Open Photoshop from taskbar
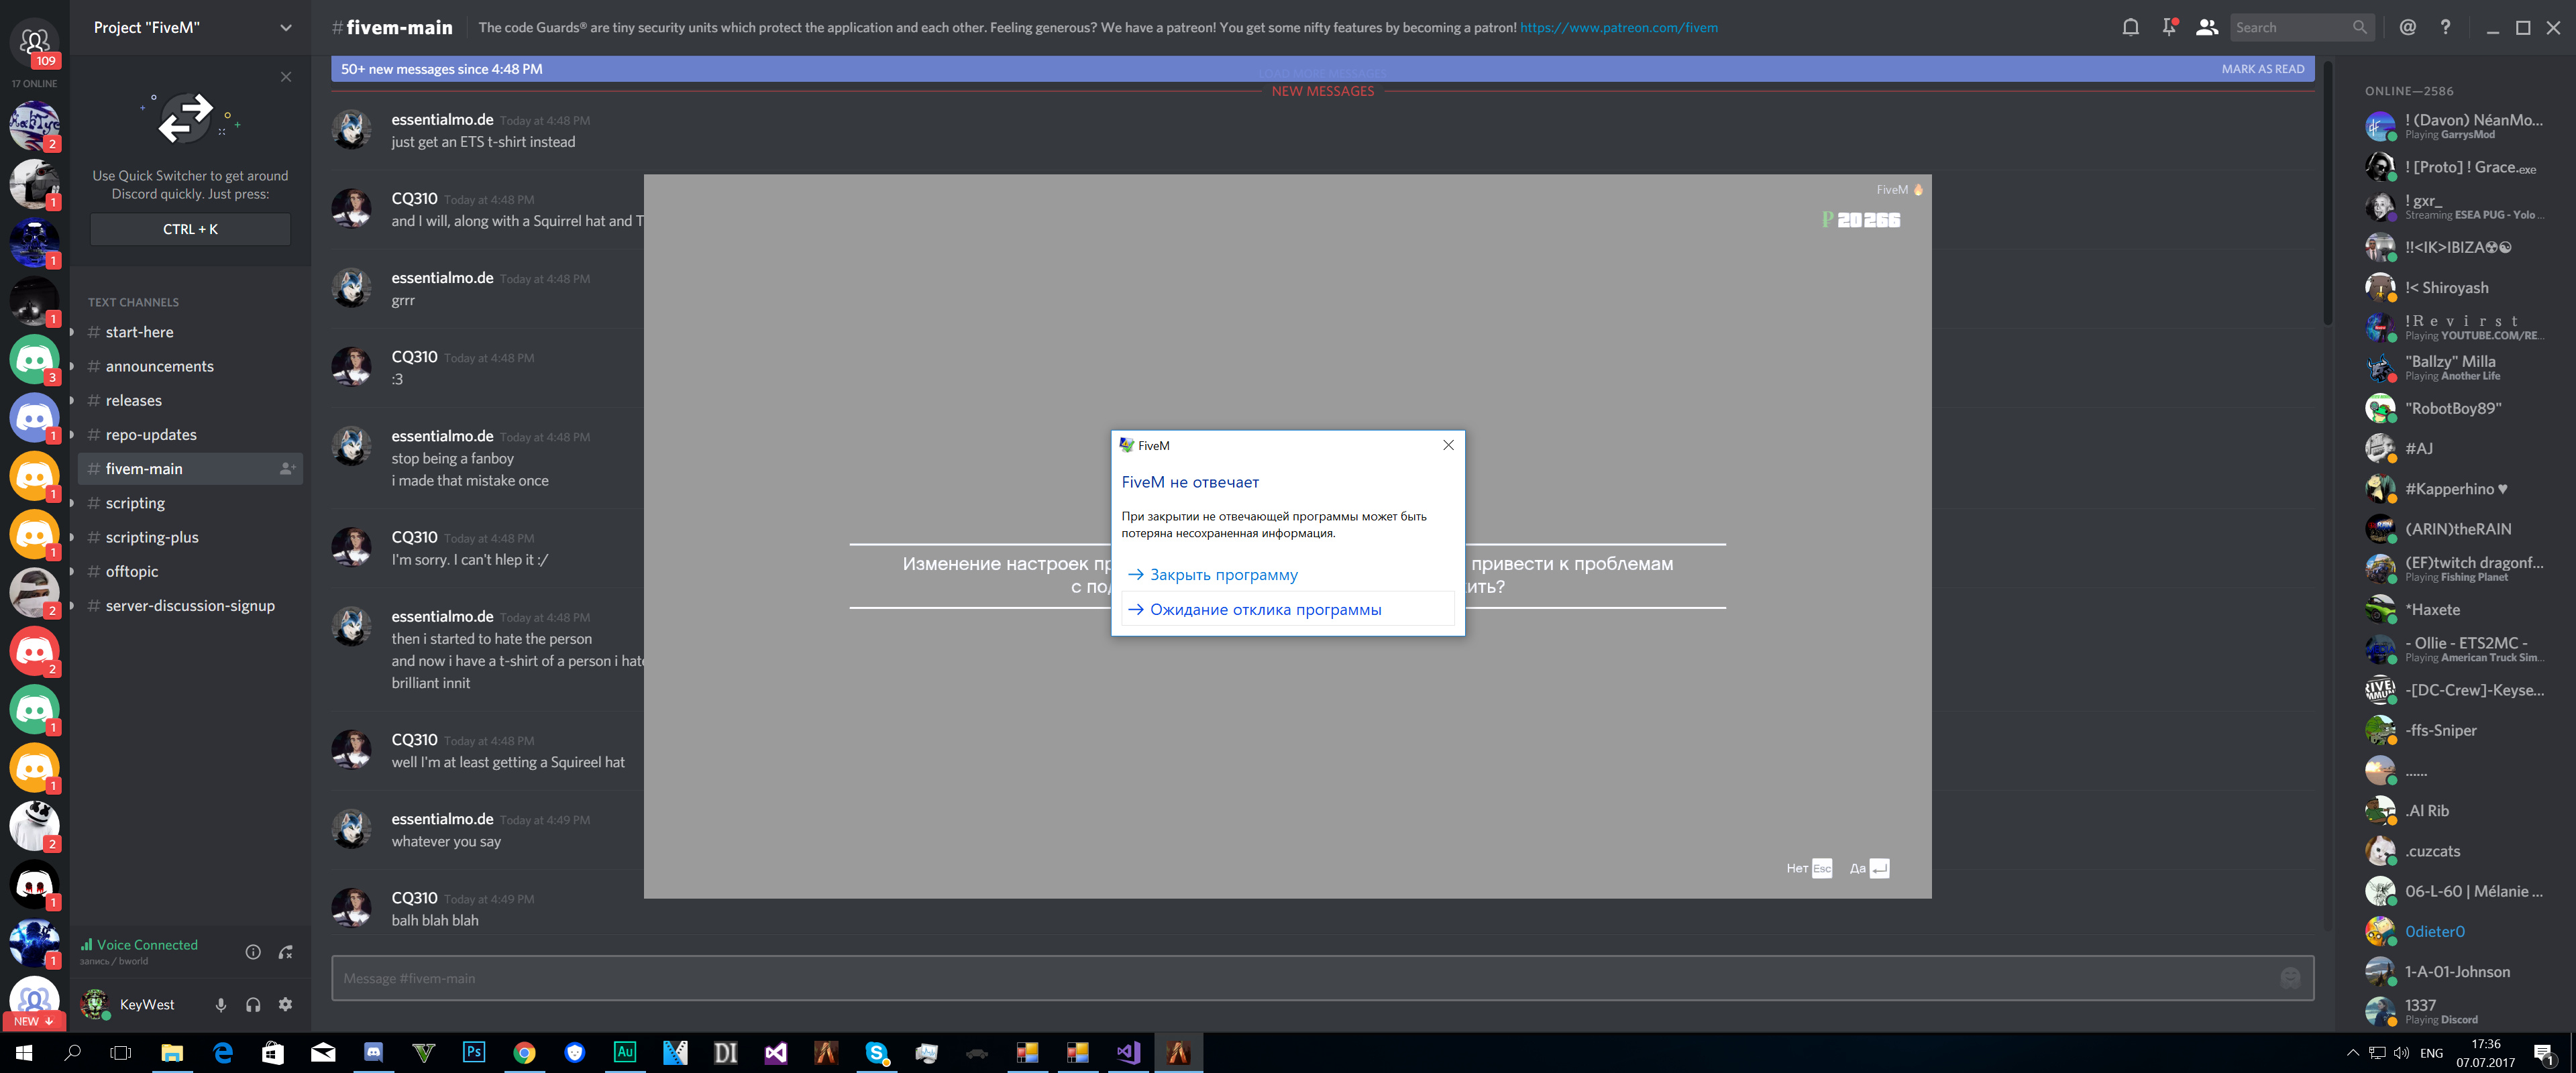The width and height of the screenshot is (2576, 1073). [474, 1052]
